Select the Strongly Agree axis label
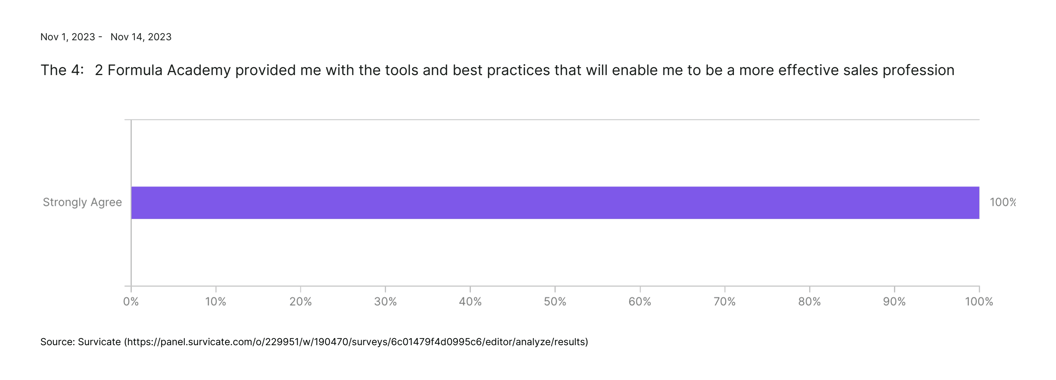1056x380 pixels. coord(82,202)
